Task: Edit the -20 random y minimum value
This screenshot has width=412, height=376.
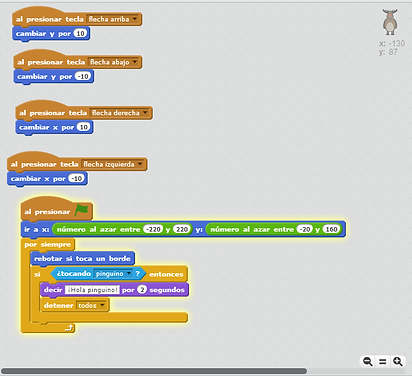Action: click(x=305, y=229)
